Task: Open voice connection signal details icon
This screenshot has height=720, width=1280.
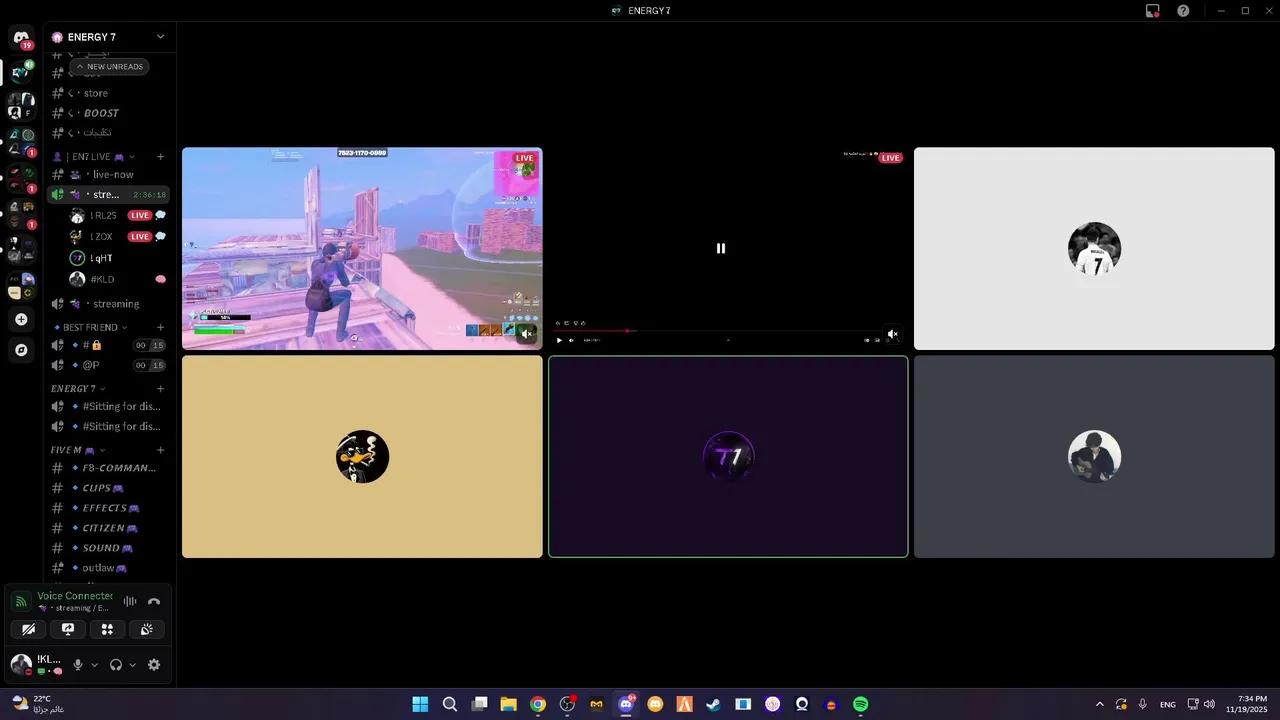Action: 21,602
